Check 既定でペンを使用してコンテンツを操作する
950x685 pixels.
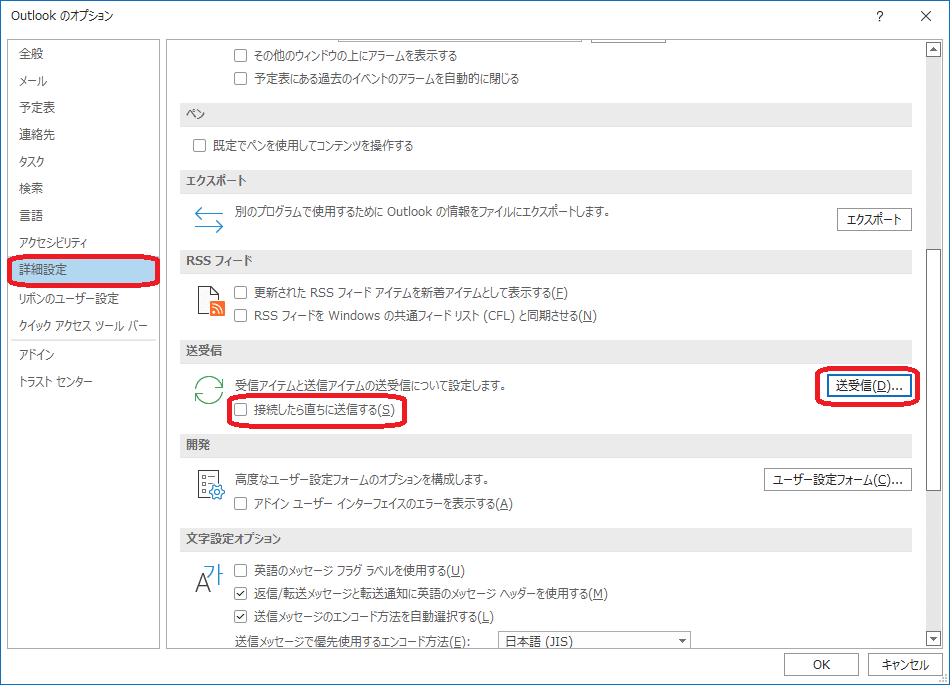199,145
